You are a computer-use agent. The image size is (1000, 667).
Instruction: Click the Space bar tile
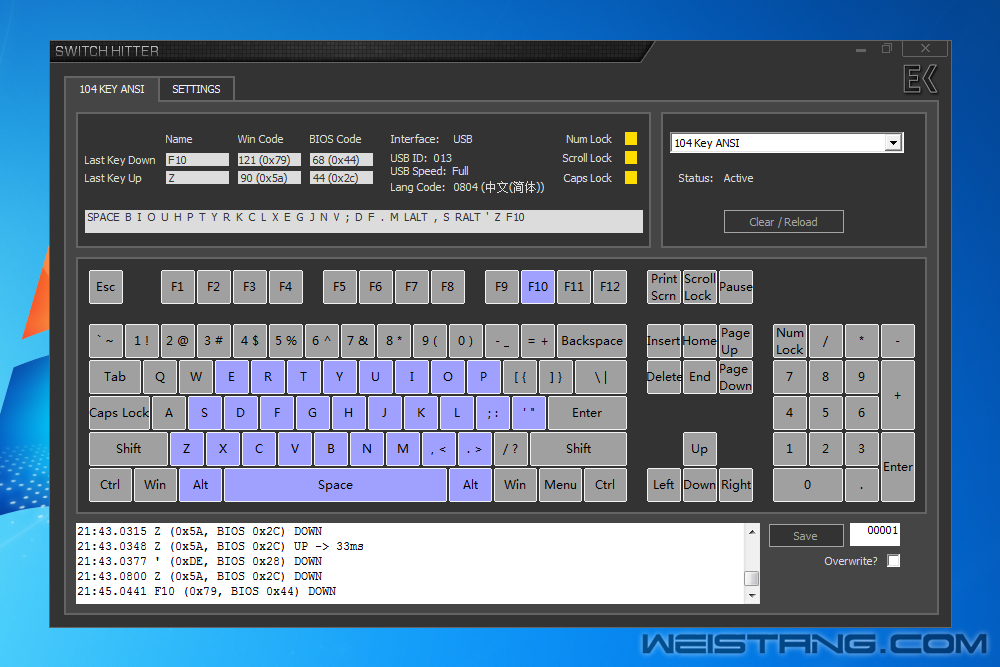coord(335,485)
